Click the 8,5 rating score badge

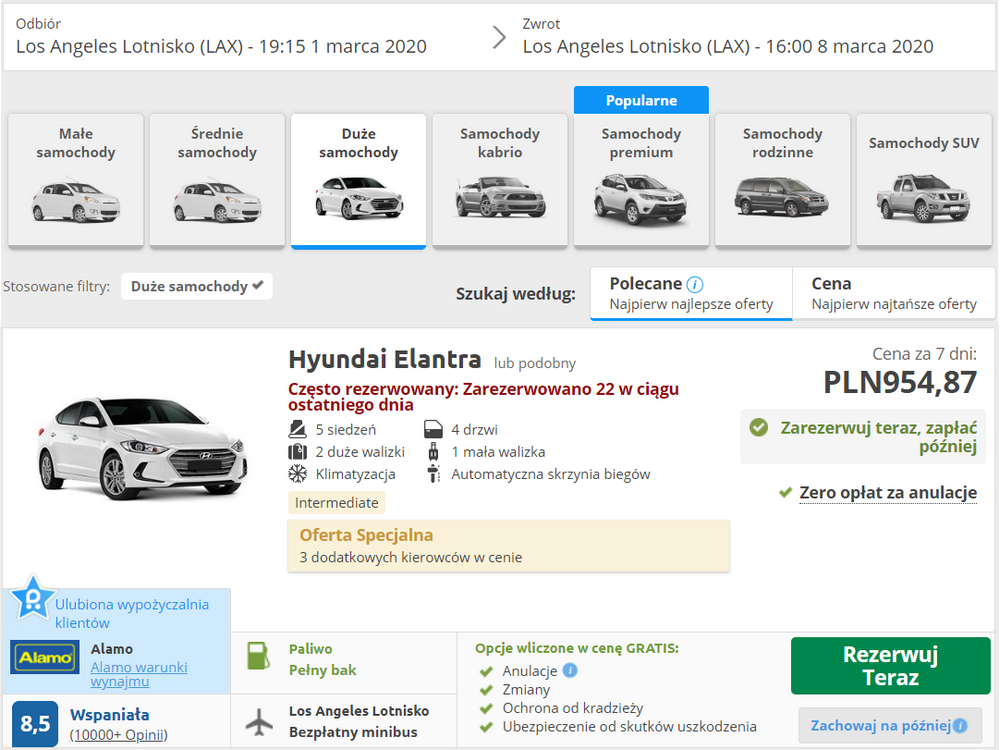click(x=35, y=724)
